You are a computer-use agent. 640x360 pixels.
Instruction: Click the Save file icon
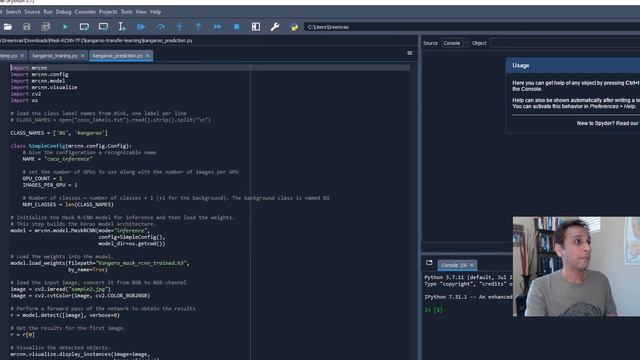tap(27, 27)
